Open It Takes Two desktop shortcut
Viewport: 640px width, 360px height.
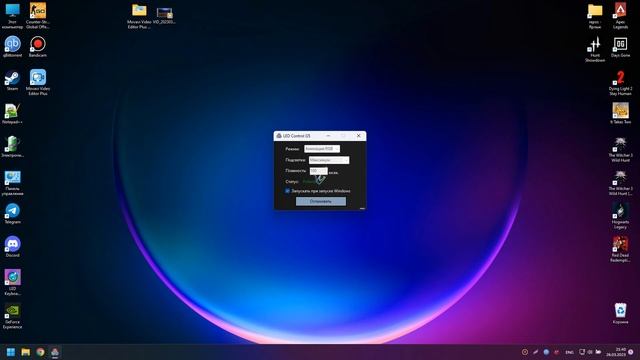(x=620, y=113)
